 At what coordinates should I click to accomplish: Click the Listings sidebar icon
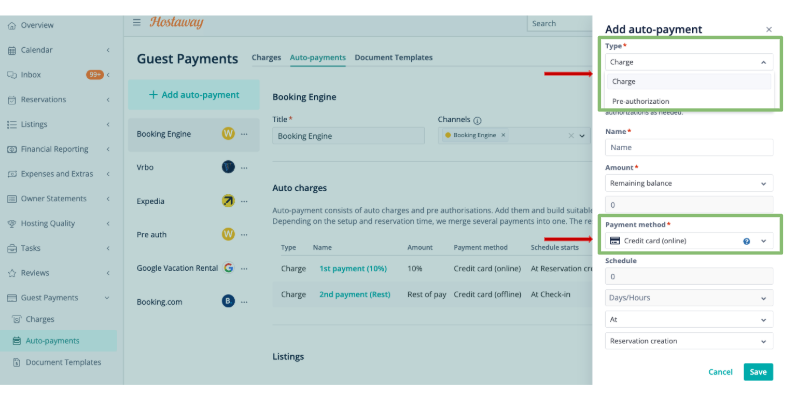(12, 124)
